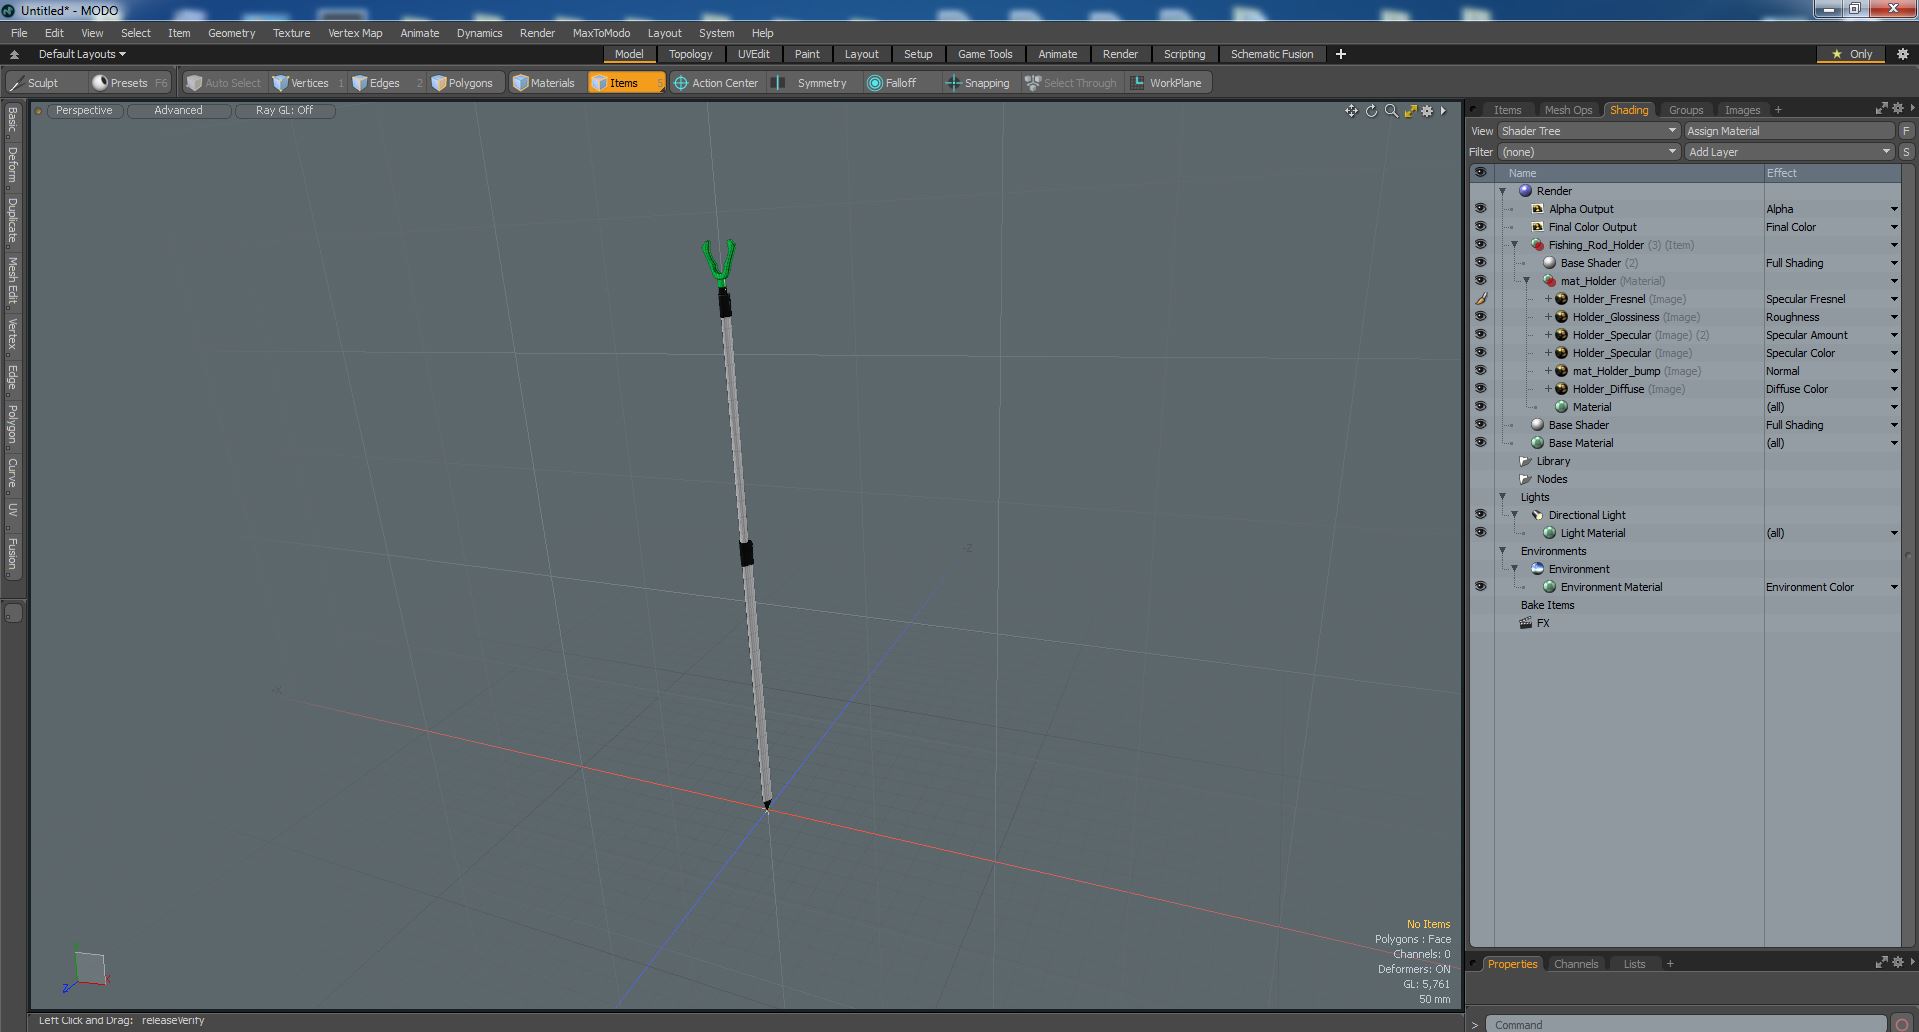The width and height of the screenshot is (1919, 1032).
Task: Open the Diffuse Color effect dropdown
Action: click(1893, 389)
